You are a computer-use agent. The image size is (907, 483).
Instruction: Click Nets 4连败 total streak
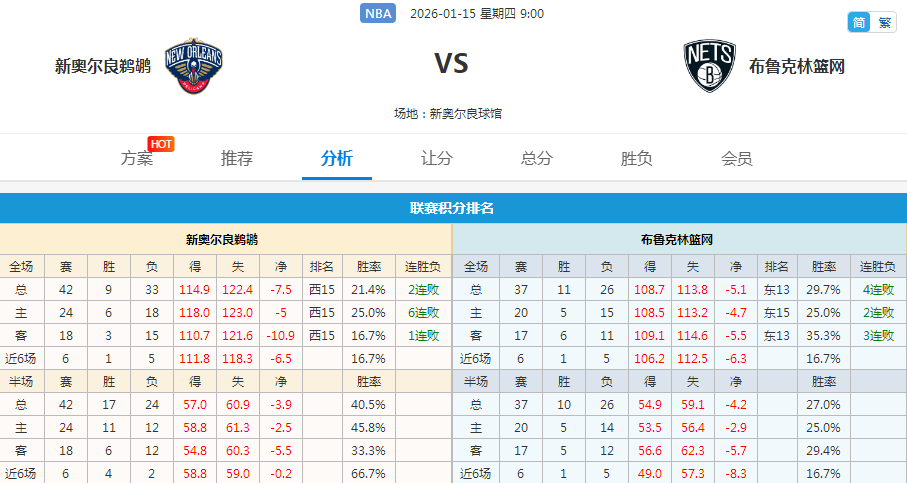coord(878,289)
